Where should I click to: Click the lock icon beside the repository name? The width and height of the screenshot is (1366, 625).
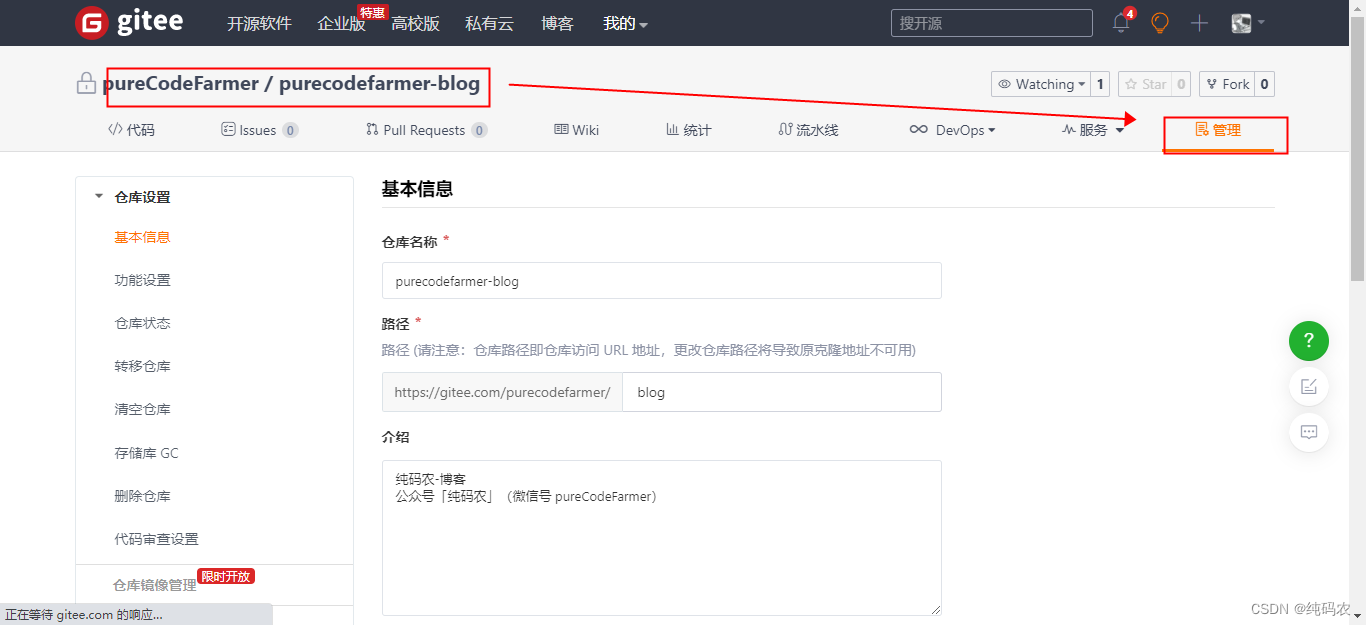(x=86, y=84)
